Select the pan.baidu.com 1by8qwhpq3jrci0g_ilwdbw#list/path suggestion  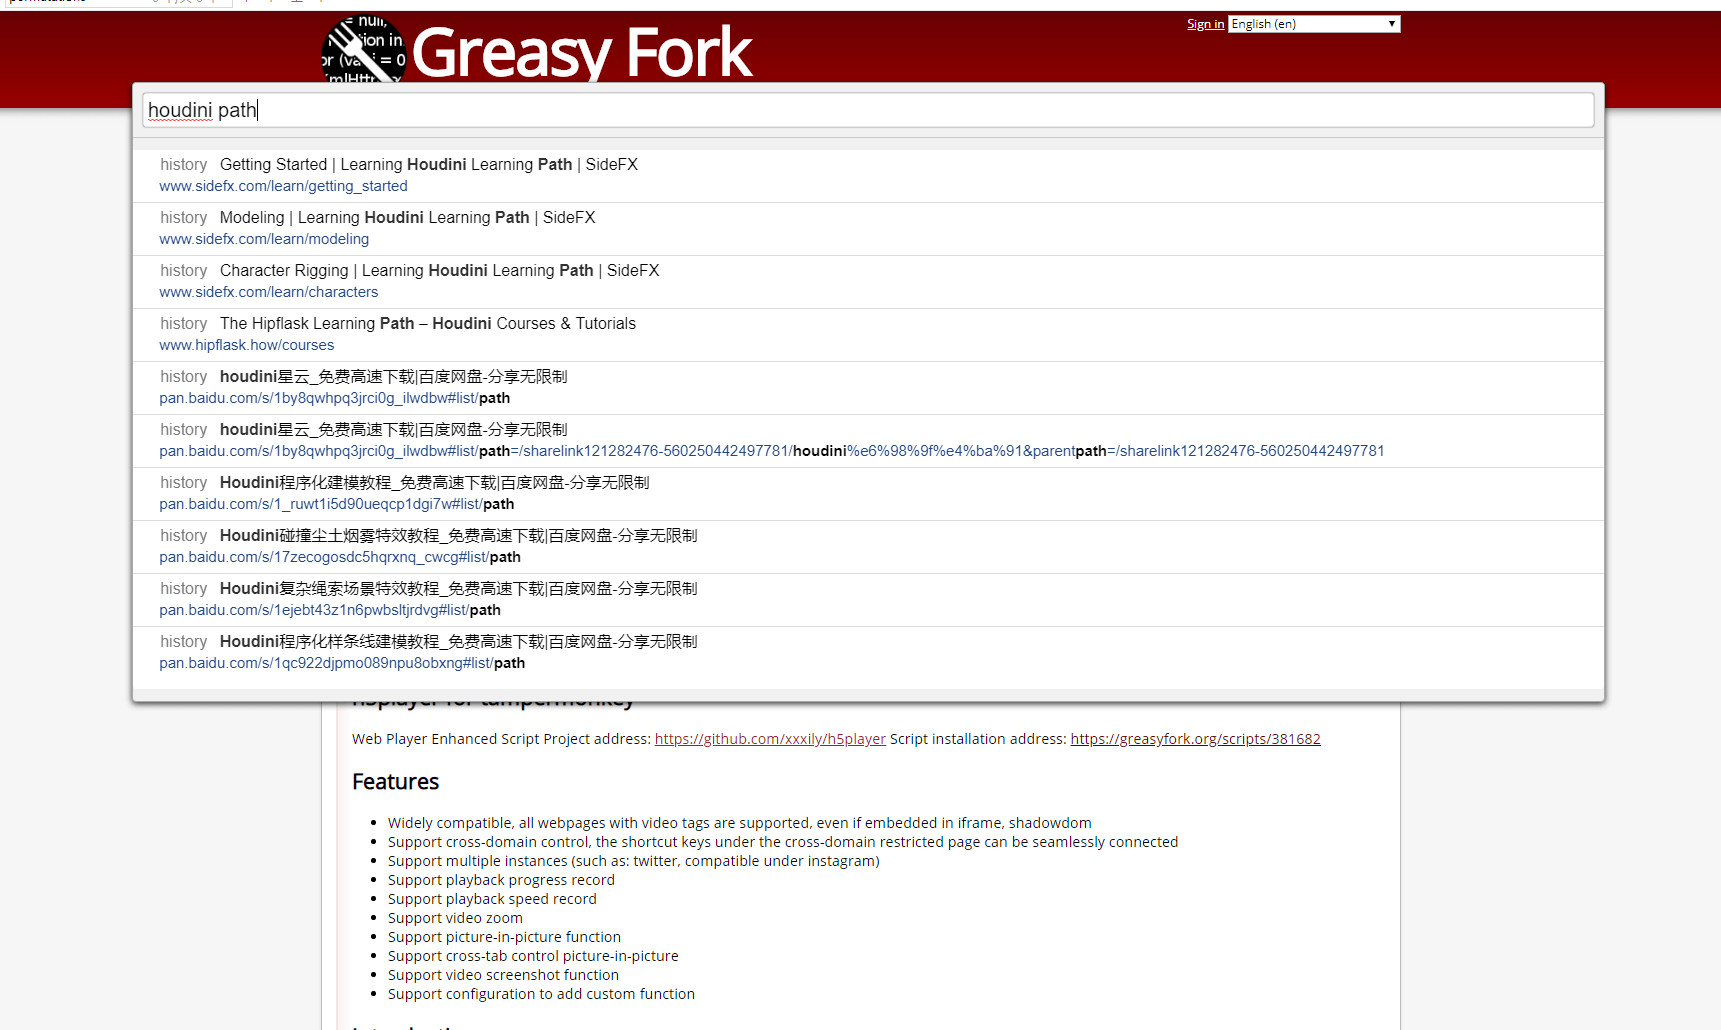point(868,388)
